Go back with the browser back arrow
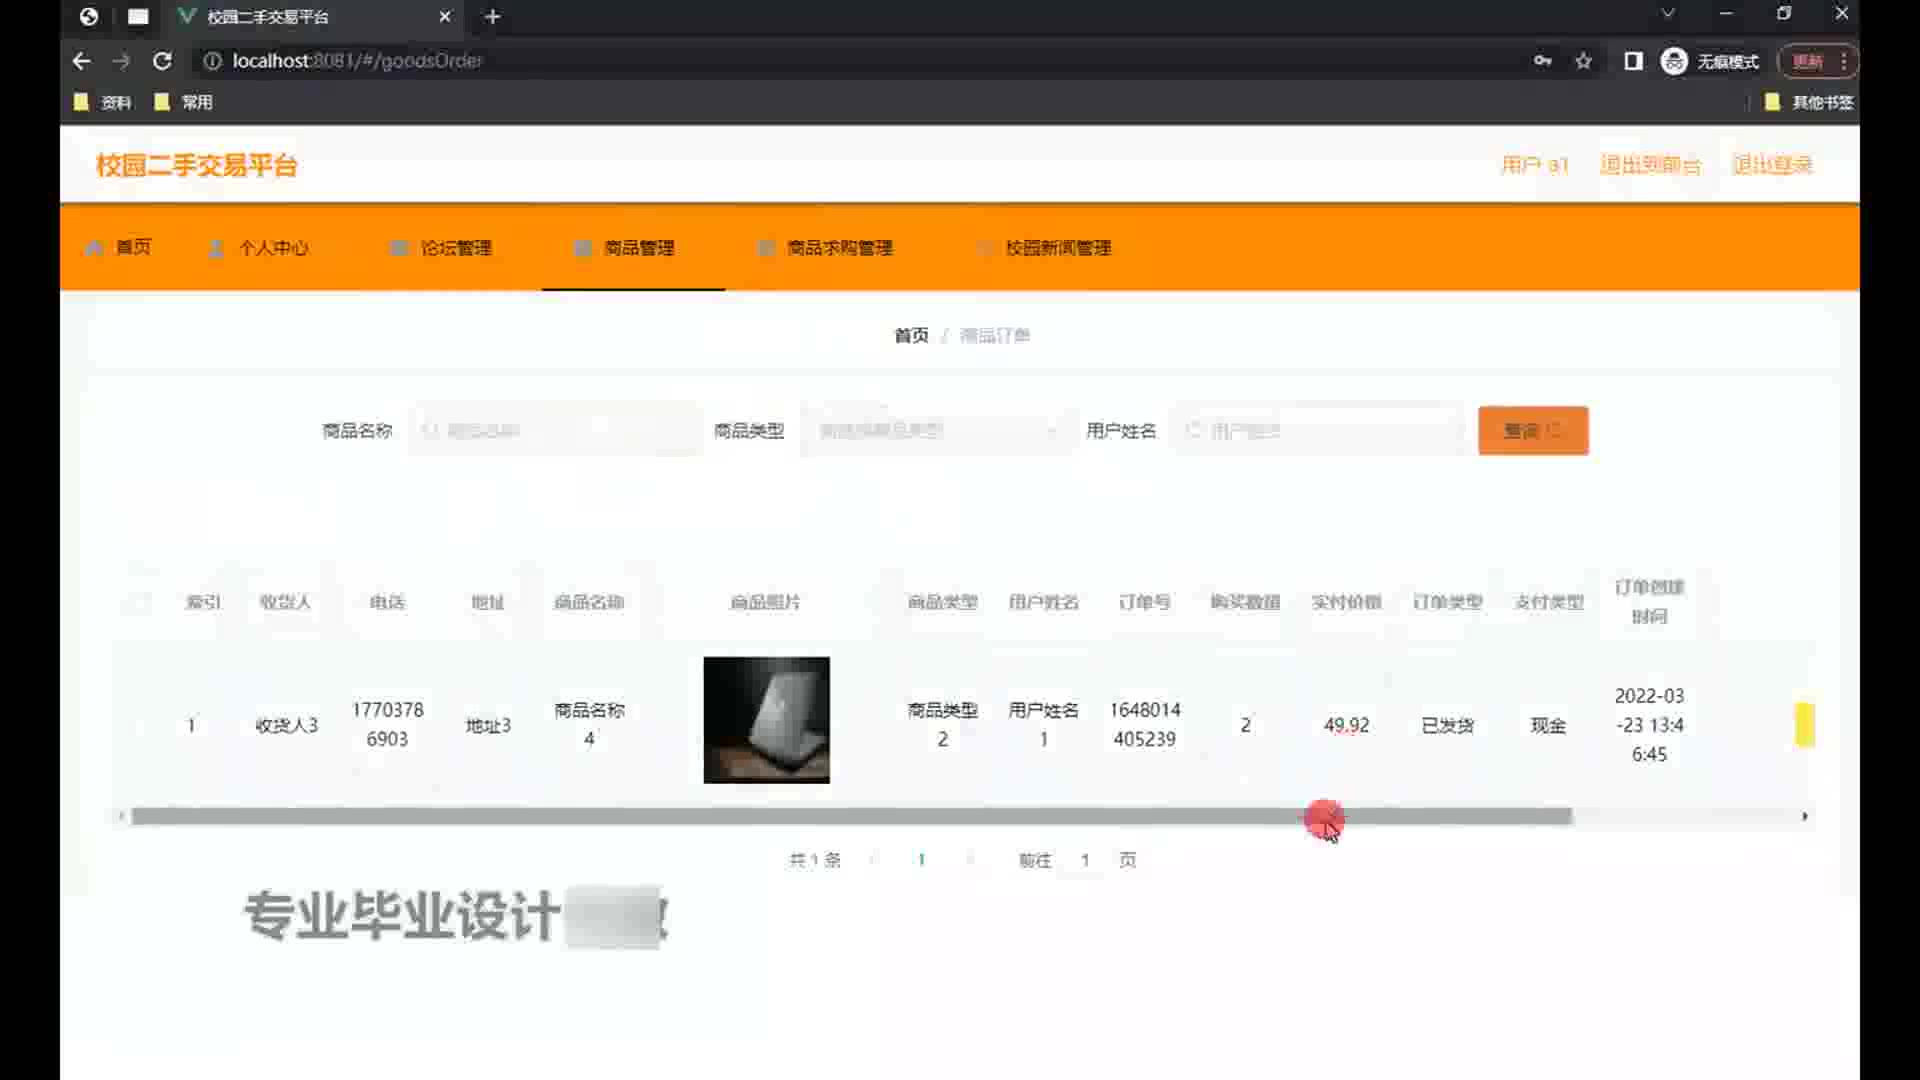 point(82,61)
